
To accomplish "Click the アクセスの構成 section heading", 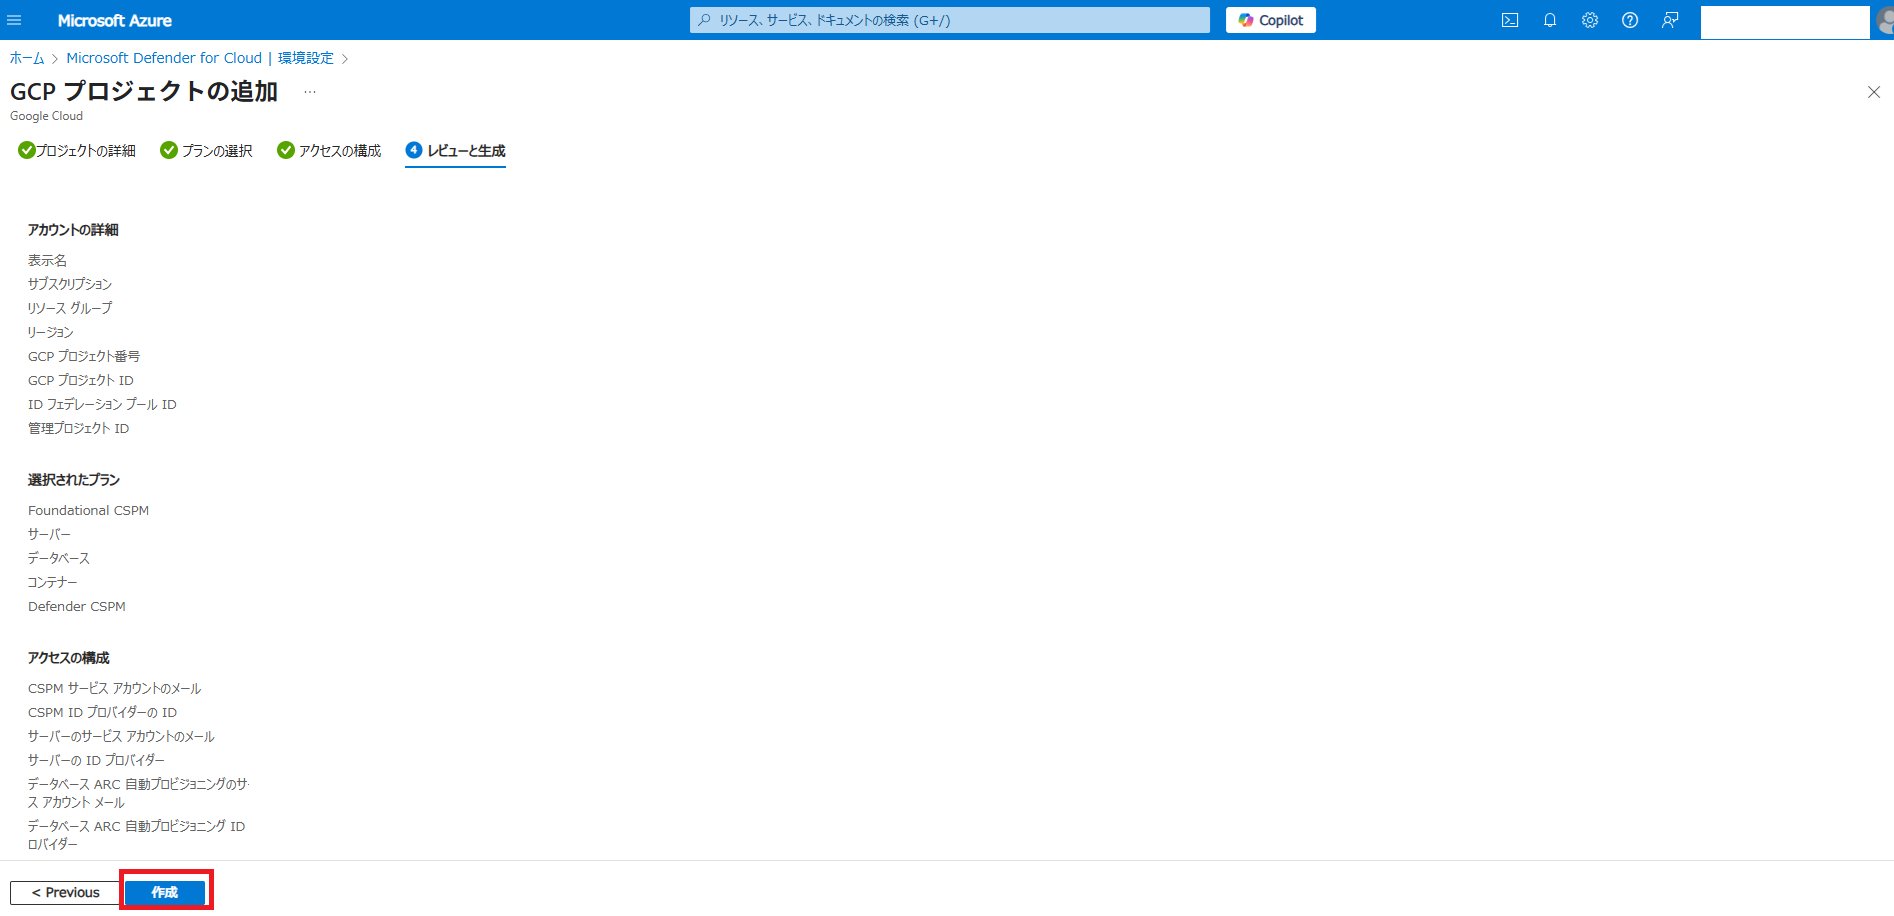I will (69, 658).
